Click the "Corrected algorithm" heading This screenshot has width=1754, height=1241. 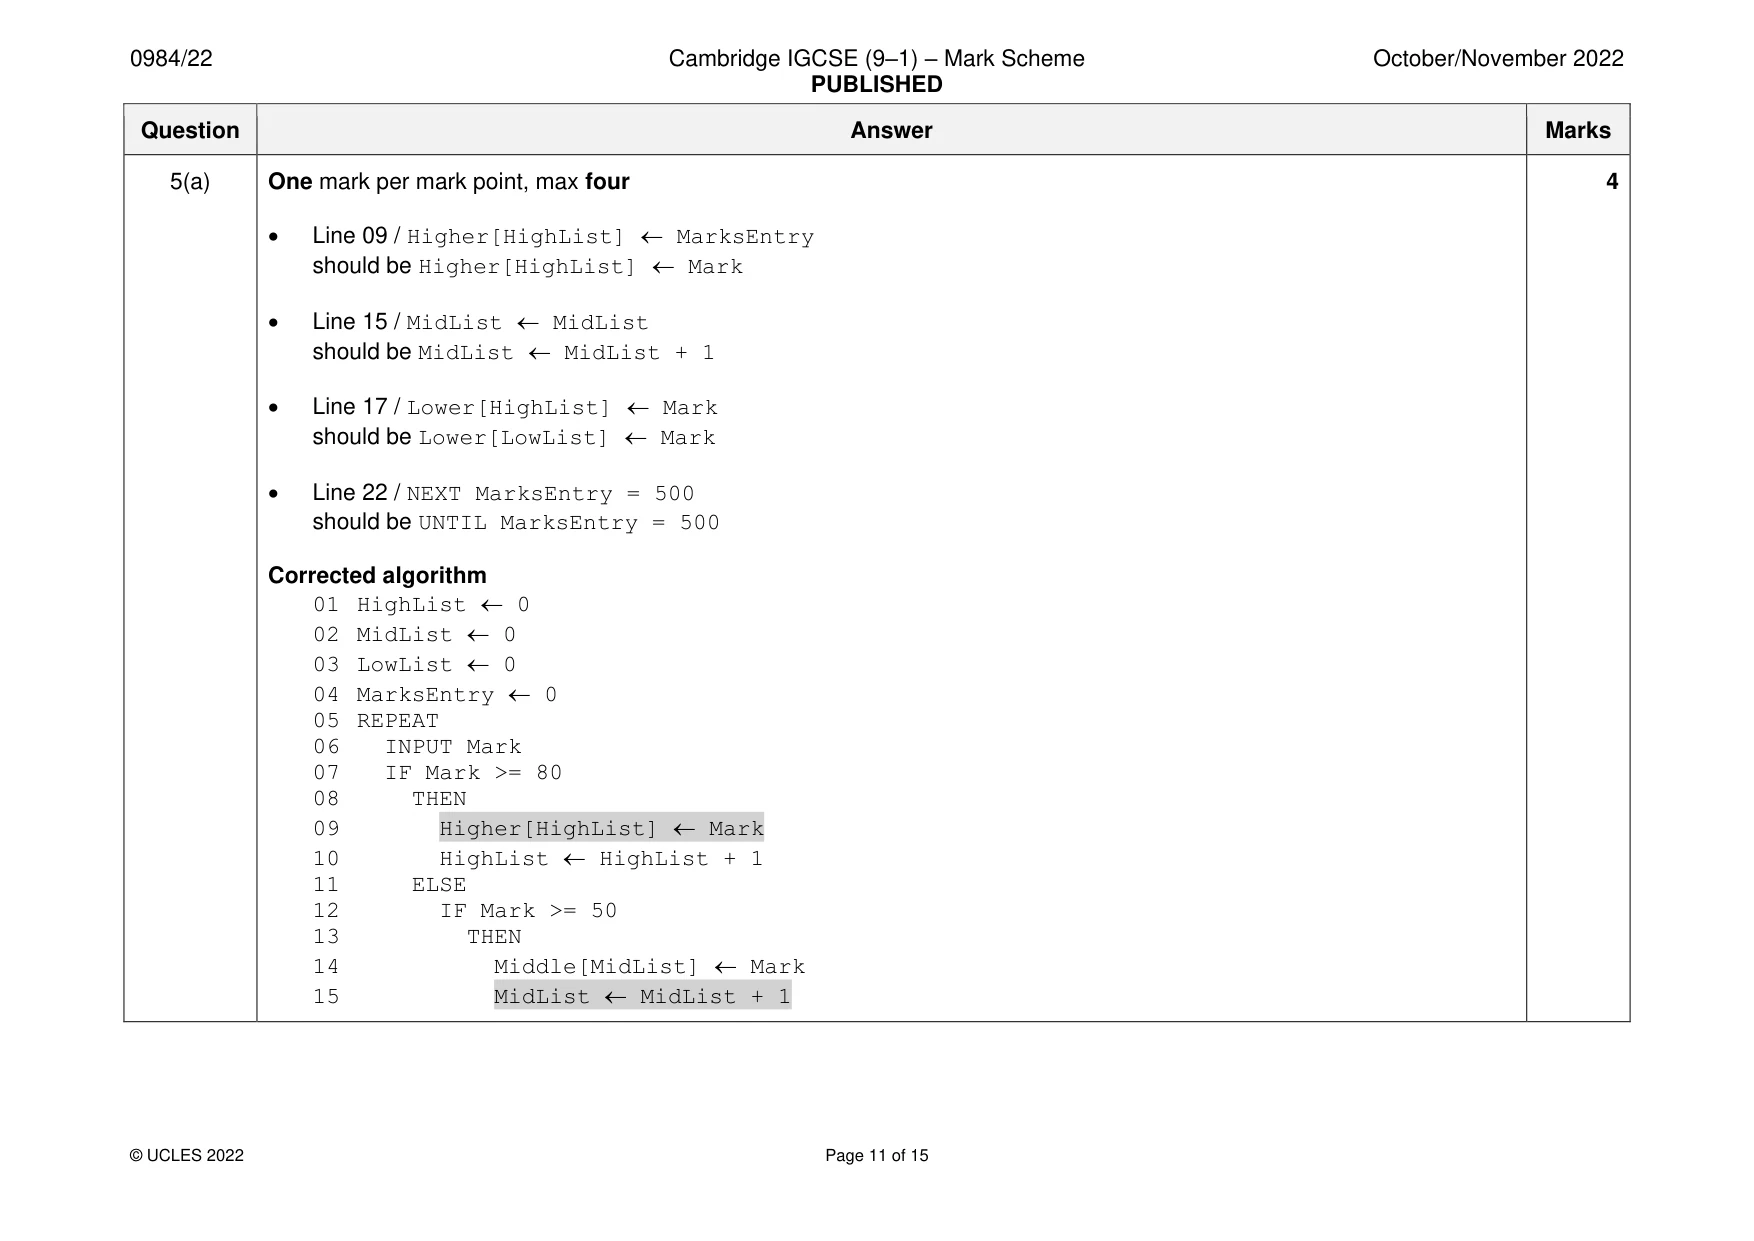[x=377, y=576]
